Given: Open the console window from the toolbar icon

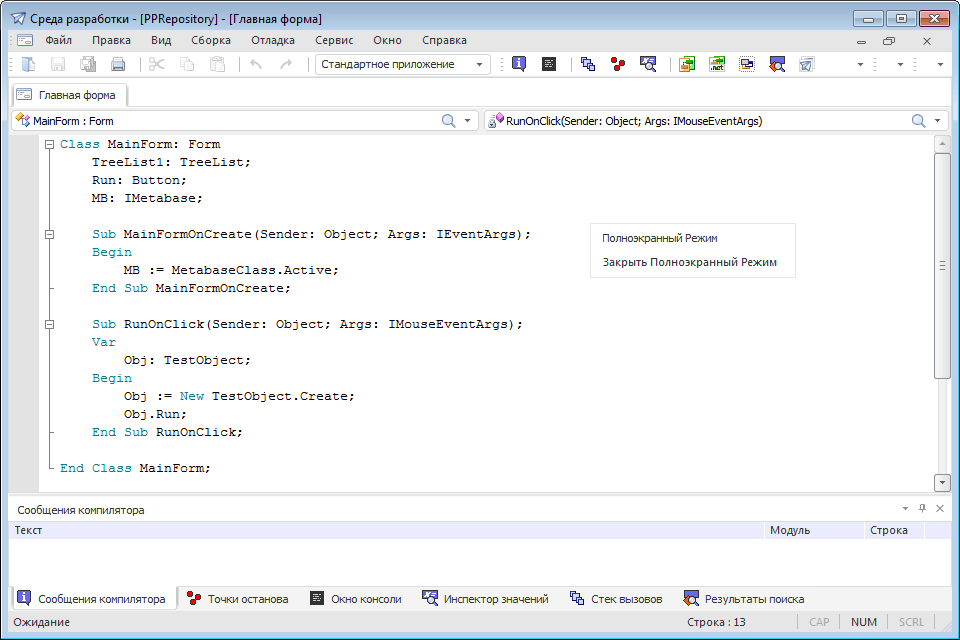Looking at the screenshot, I should pyautogui.click(x=548, y=64).
